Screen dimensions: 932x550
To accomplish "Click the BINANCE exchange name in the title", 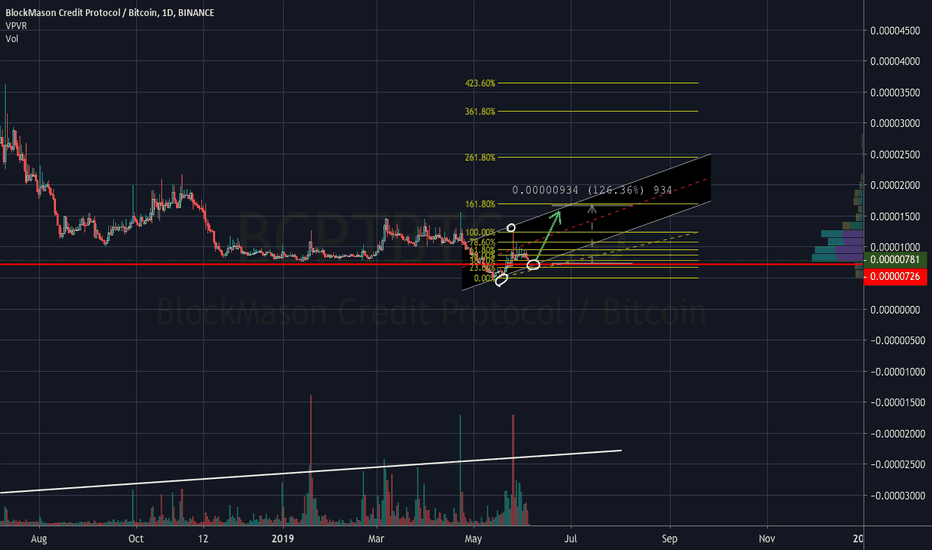I will click(196, 12).
